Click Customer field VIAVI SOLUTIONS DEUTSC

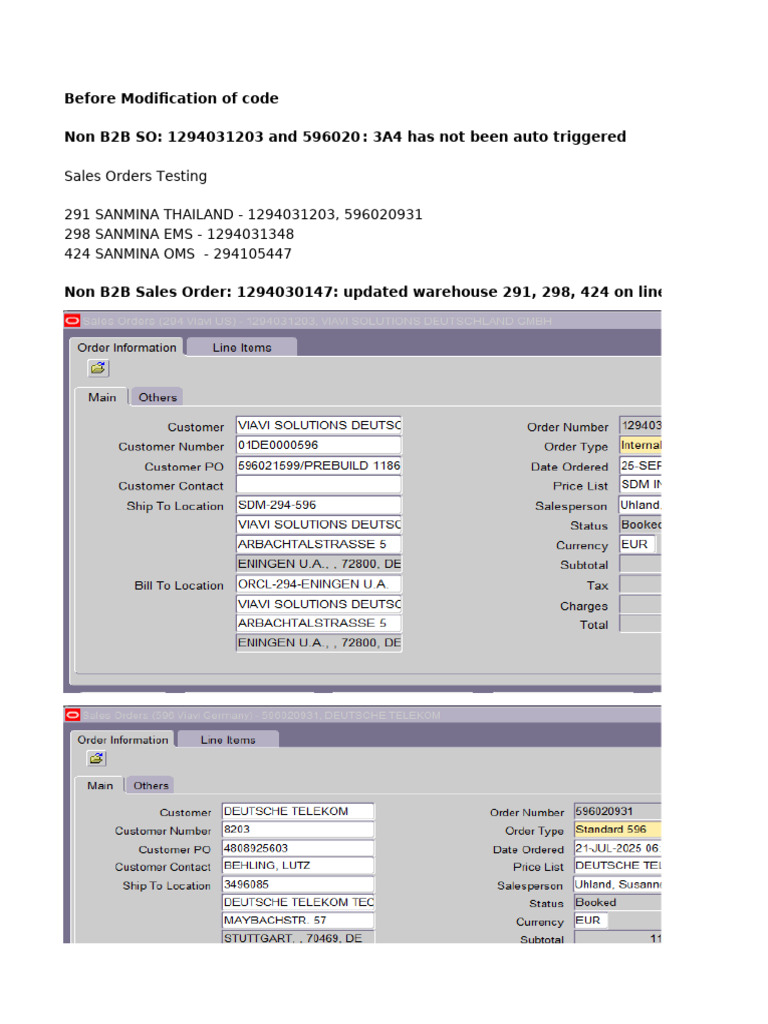[319, 425]
